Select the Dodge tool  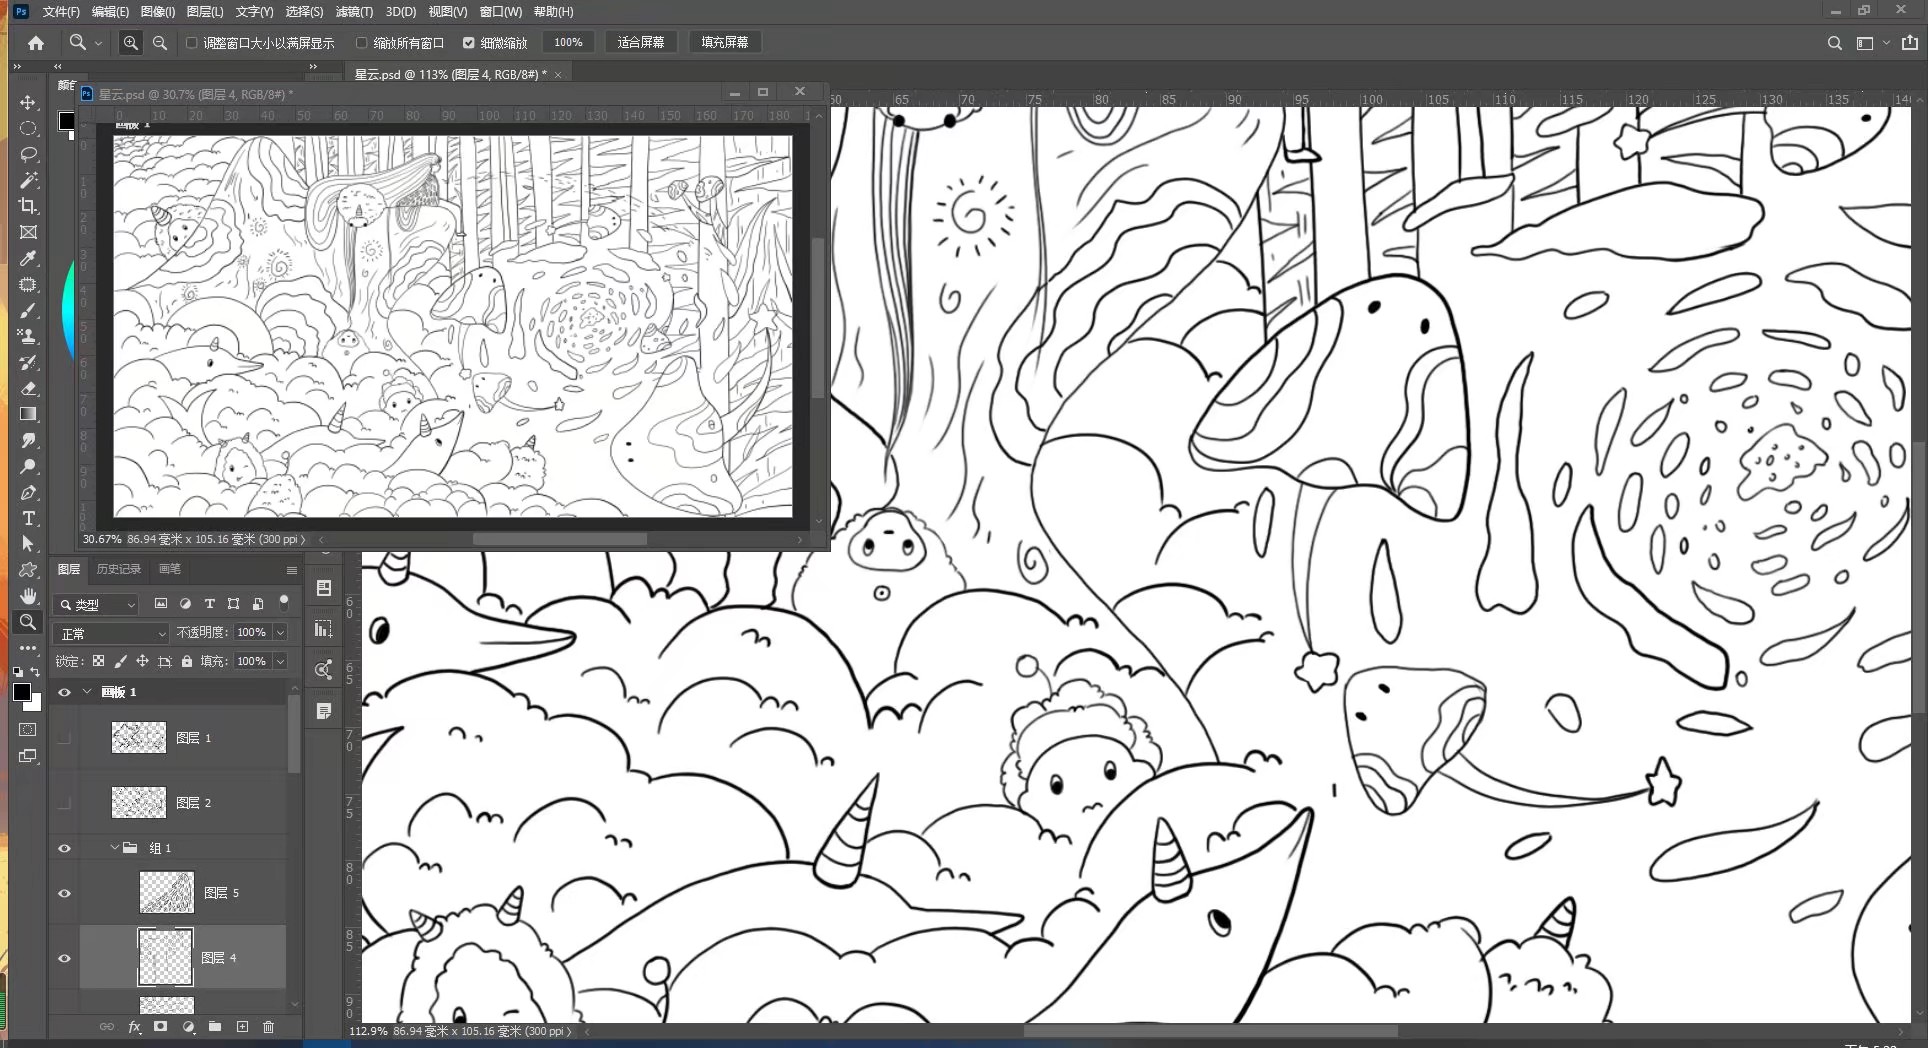point(28,467)
